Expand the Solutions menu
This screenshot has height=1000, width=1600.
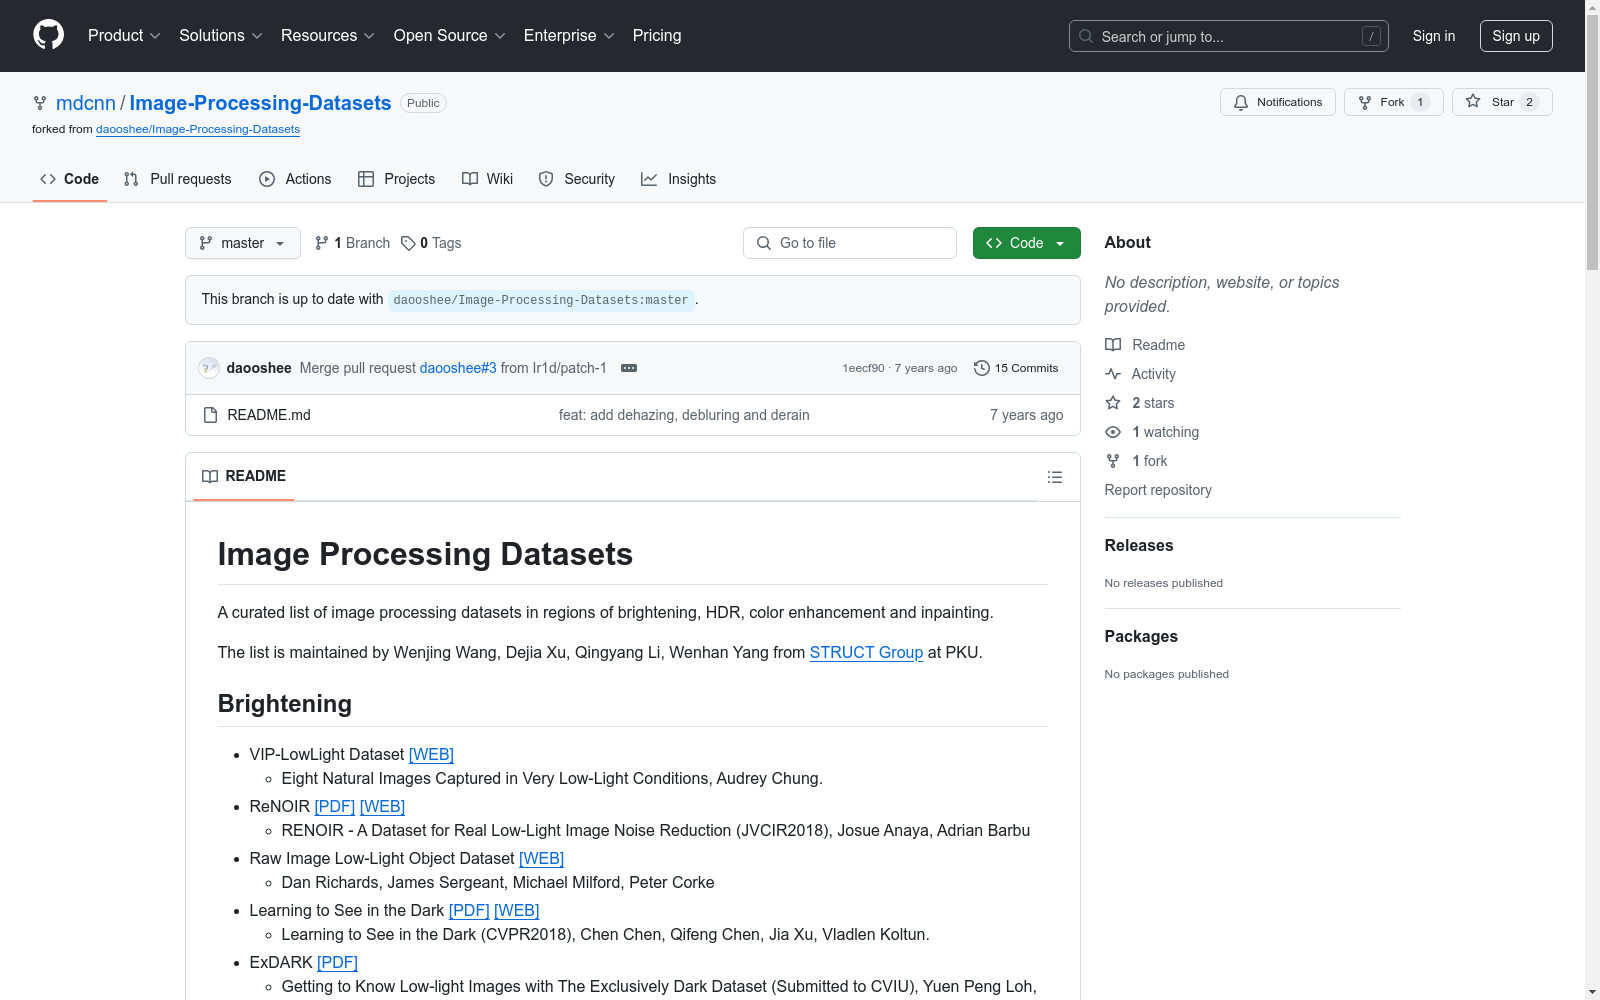(x=221, y=36)
